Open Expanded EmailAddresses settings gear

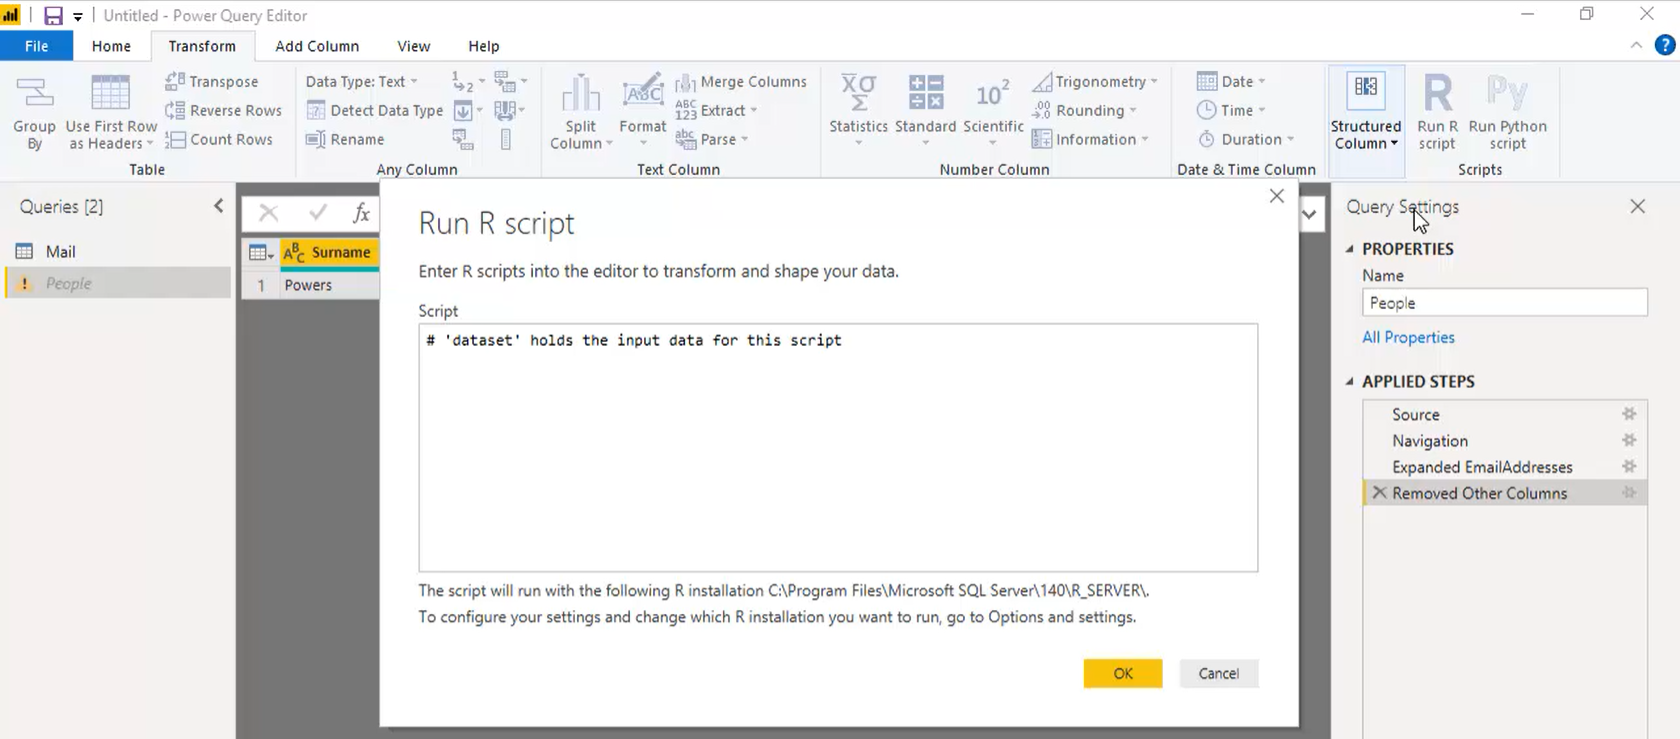click(x=1629, y=466)
